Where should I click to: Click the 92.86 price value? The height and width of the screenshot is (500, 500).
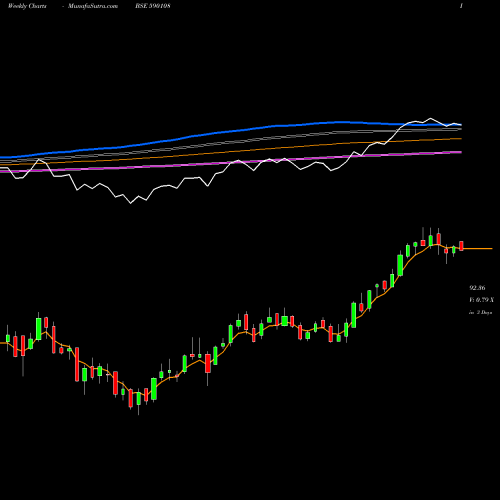click(x=477, y=288)
